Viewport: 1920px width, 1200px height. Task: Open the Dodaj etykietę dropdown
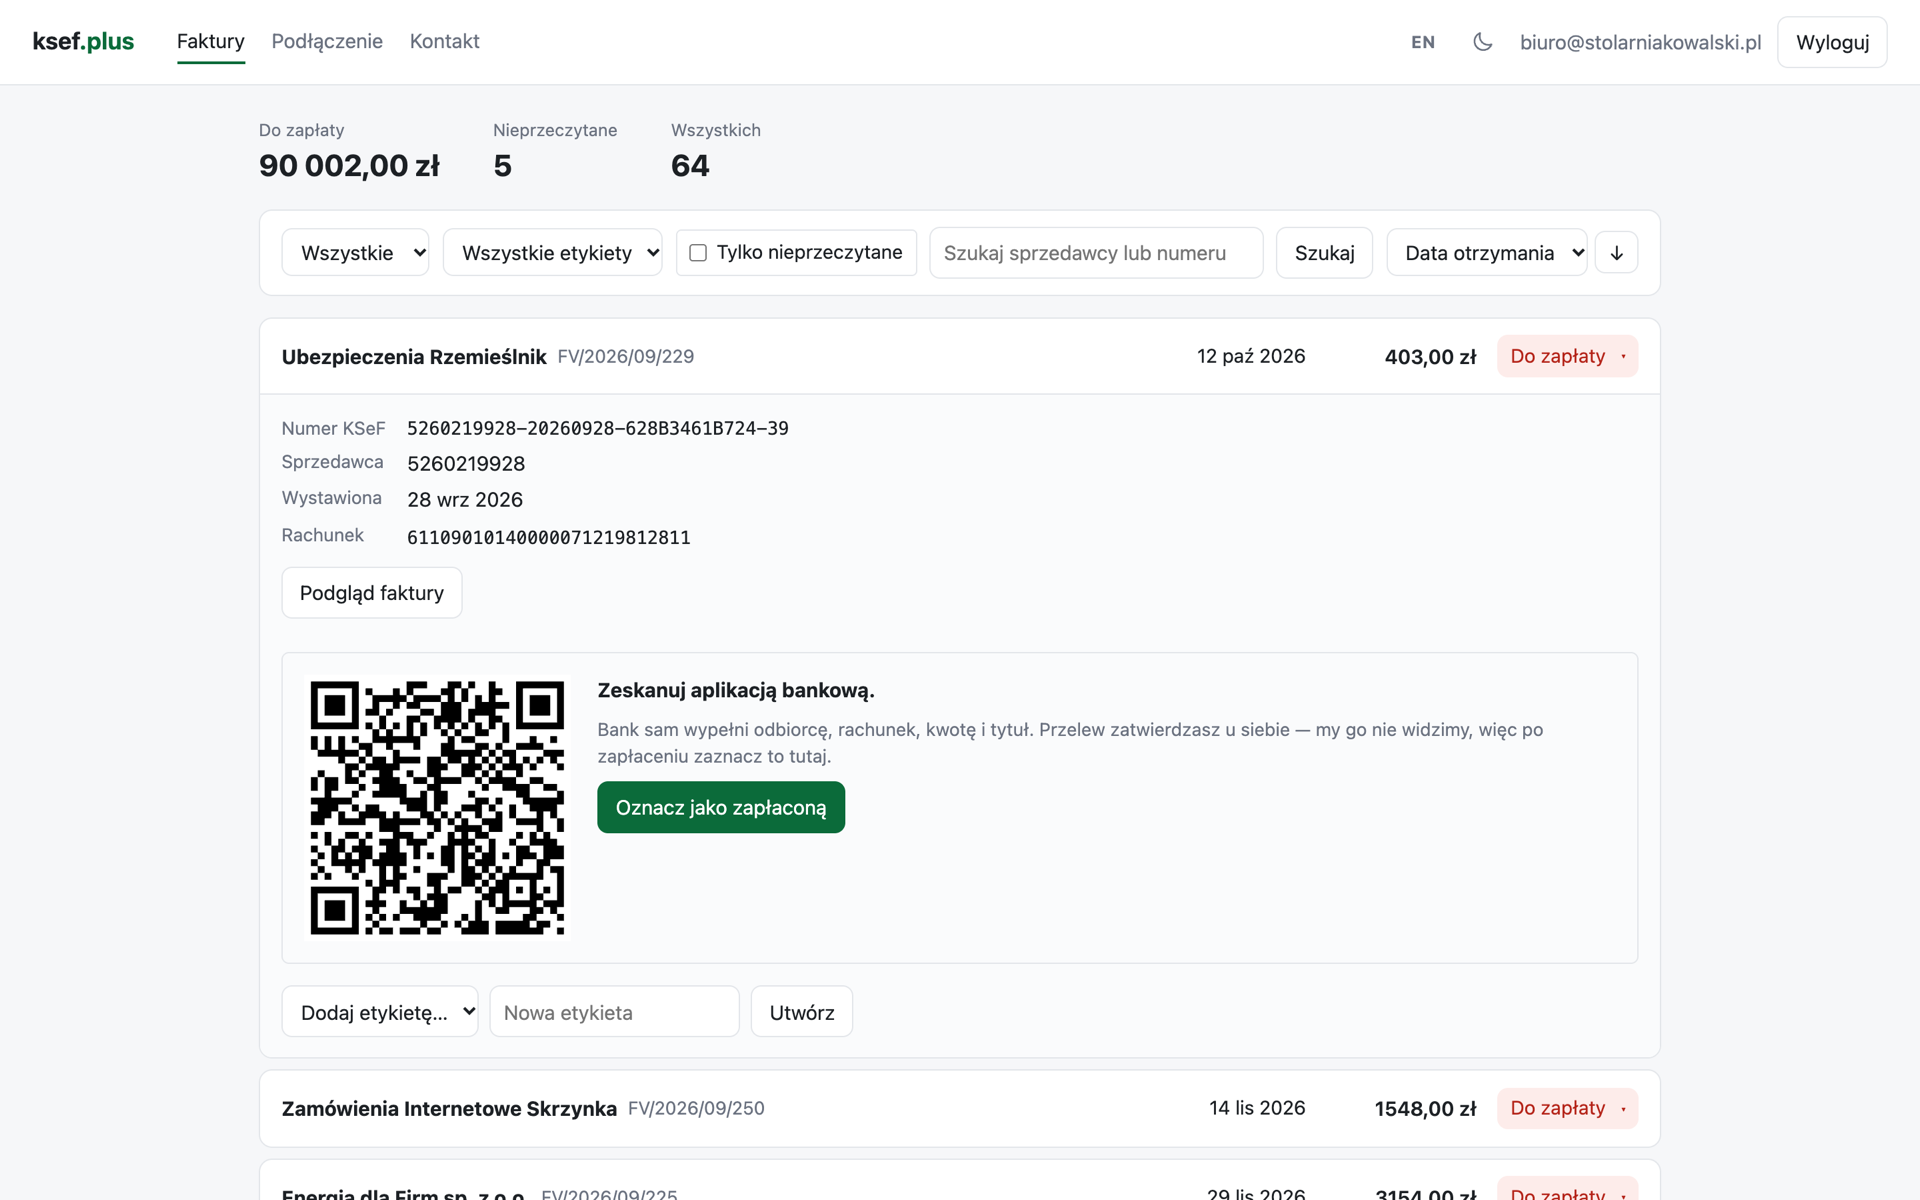tap(380, 1012)
